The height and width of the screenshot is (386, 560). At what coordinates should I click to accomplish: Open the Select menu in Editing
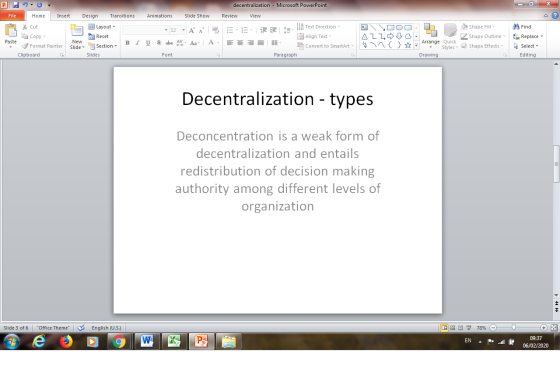[x=526, y=46]
